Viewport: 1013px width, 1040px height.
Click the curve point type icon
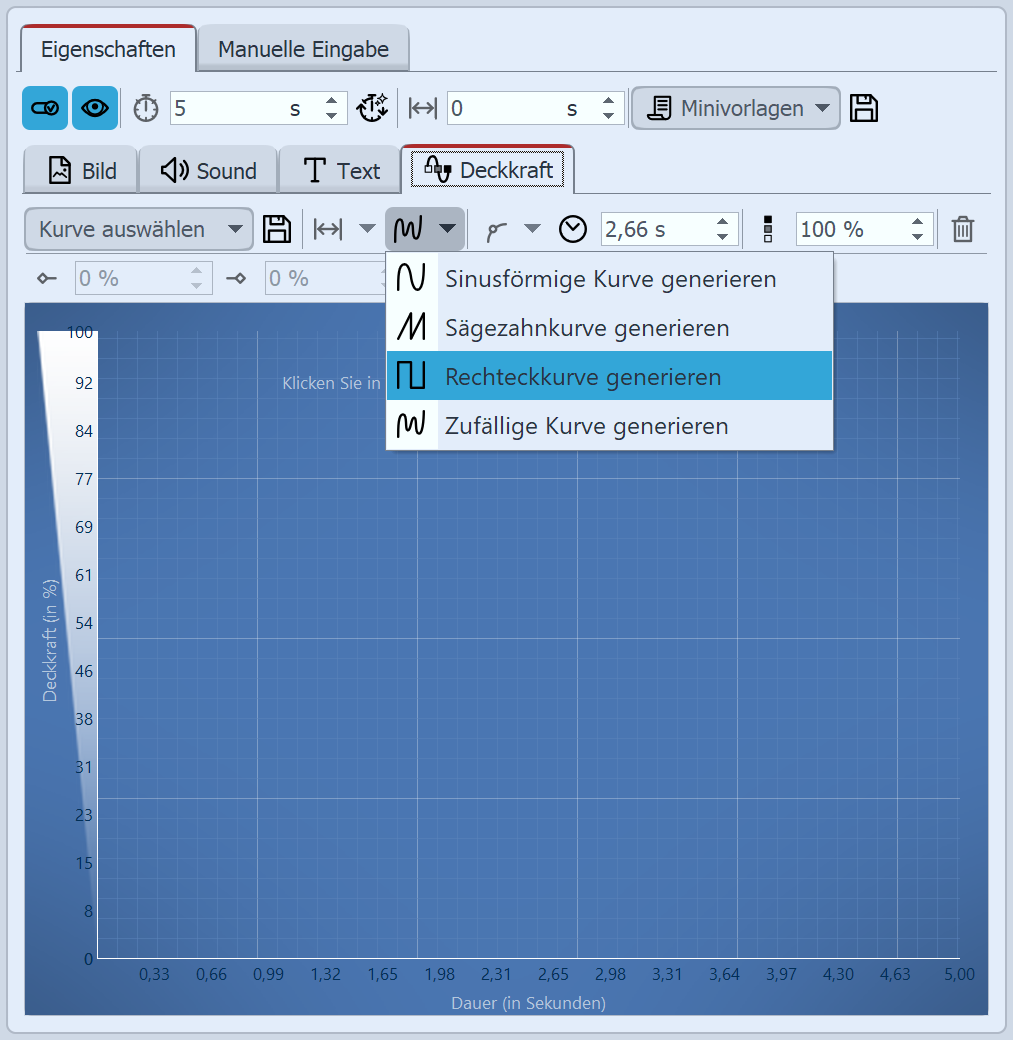tap(497, 229)
